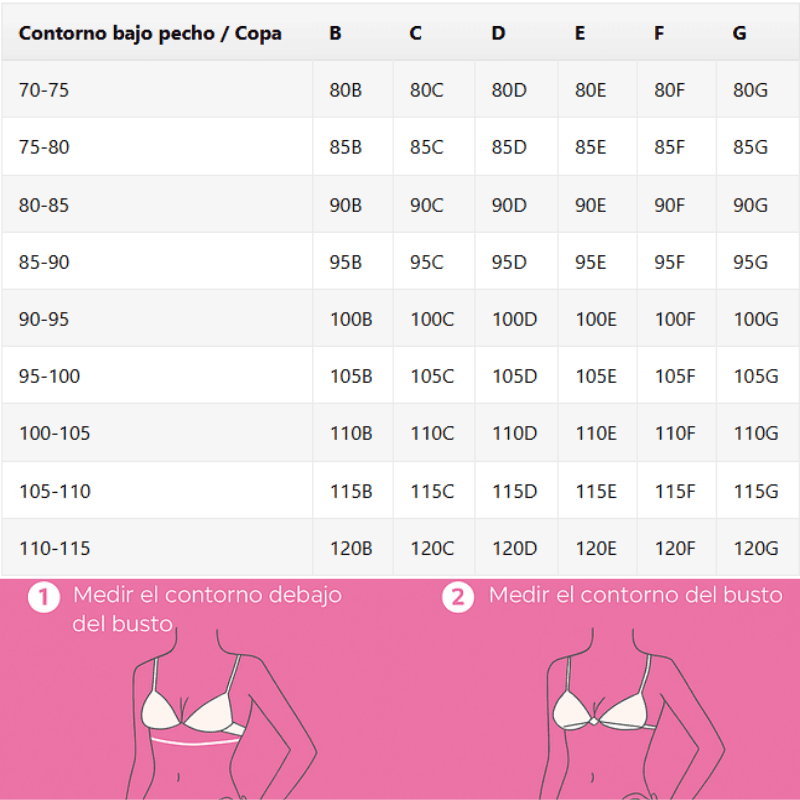Select size cell 105G
800x800 pixels.
pos(756,377)
